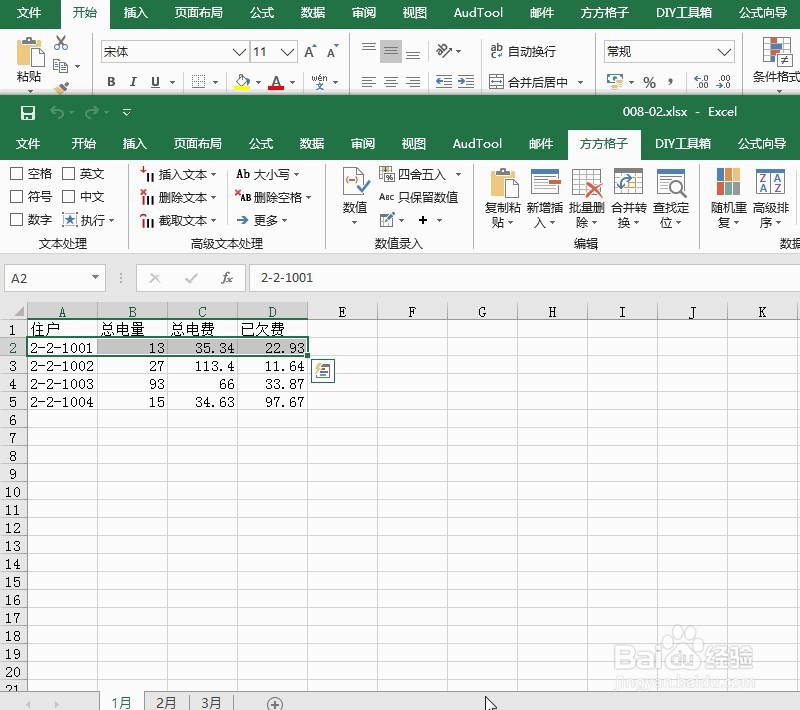
Task: Select the 批量删除 tool
Action: coord(586,197)
